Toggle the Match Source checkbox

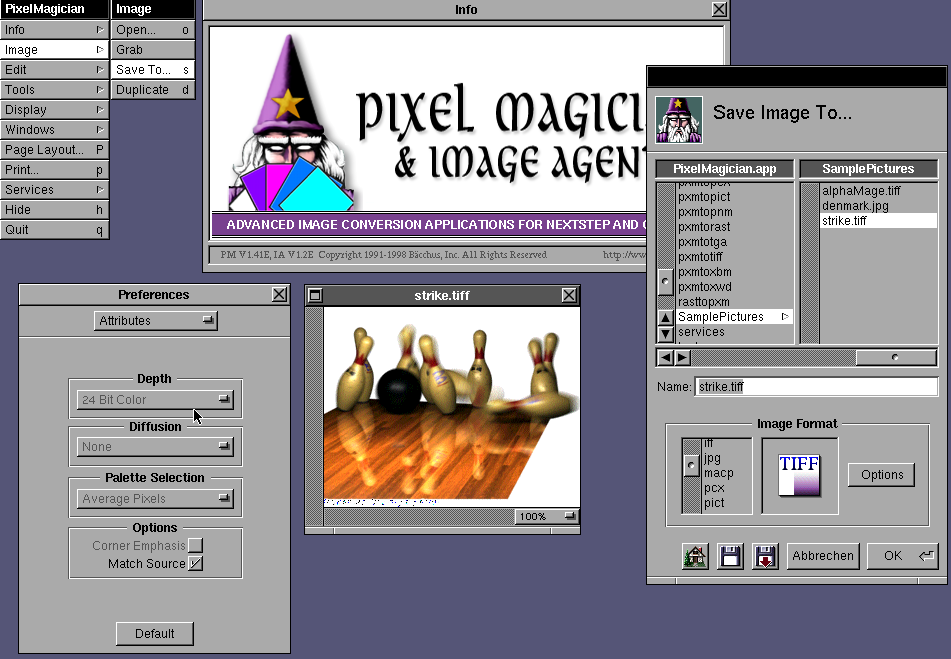(x=195, y=564)
